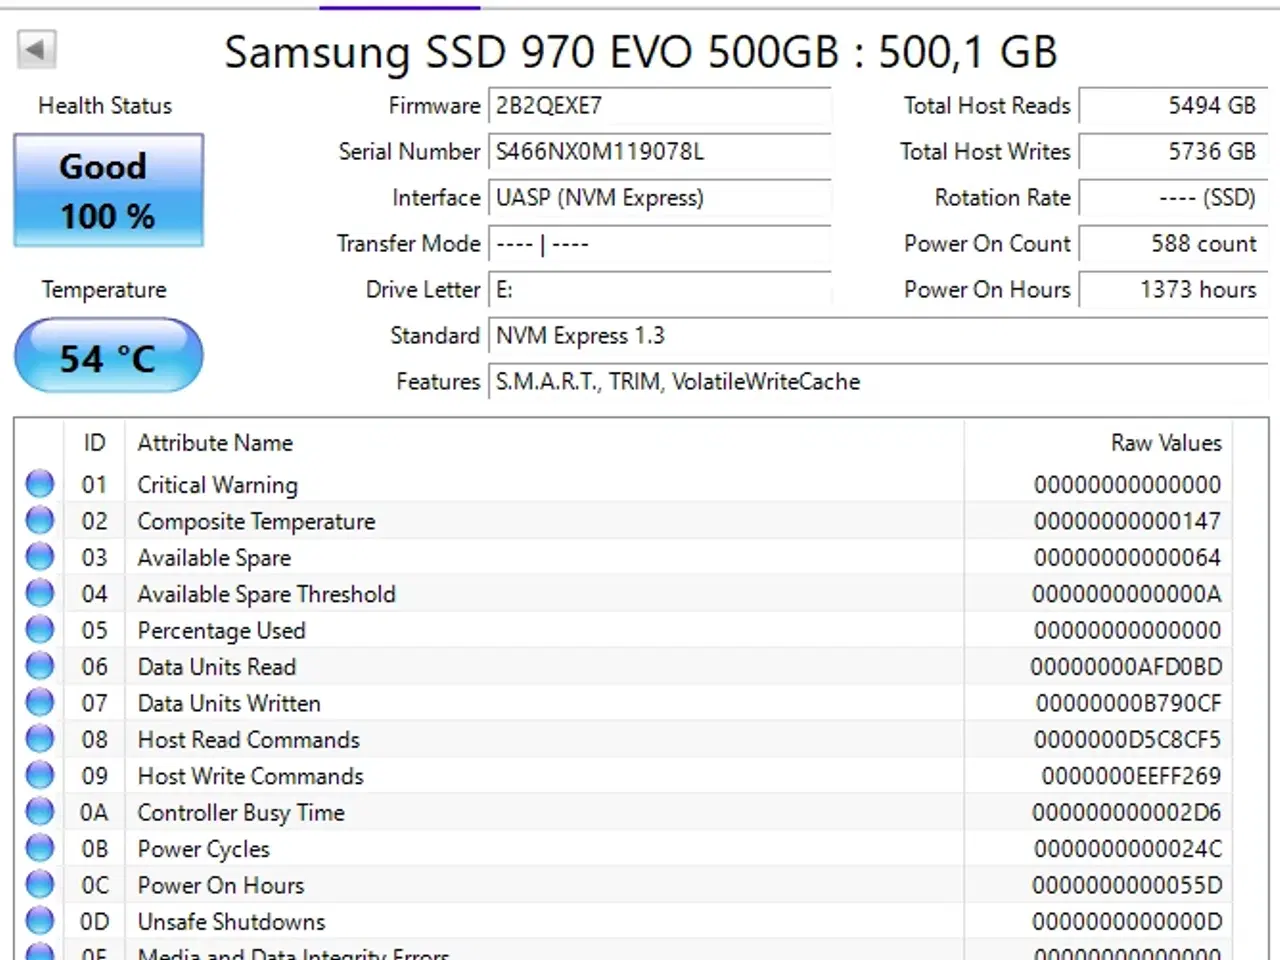Select the Controller Busy Time attribute name
Screen dimensions: 1280x960
point(241,813)
